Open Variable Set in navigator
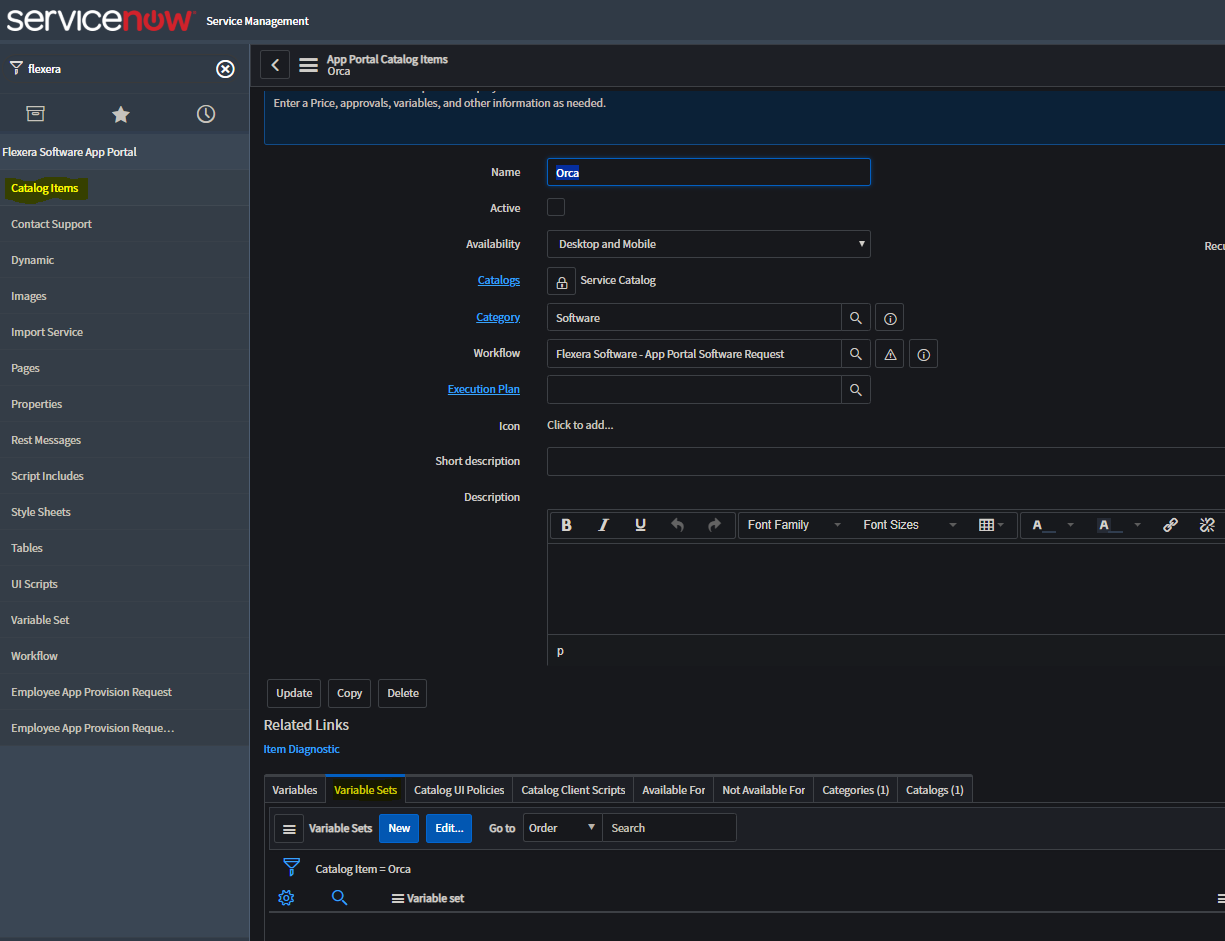Image resolution: width=1225 pixels, height=941 pixels. (x=41, y=620)
